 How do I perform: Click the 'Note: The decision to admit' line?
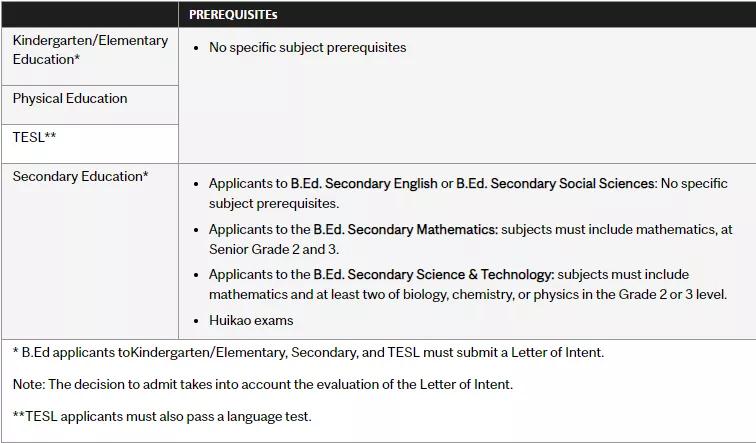click(x=263, y=384)
